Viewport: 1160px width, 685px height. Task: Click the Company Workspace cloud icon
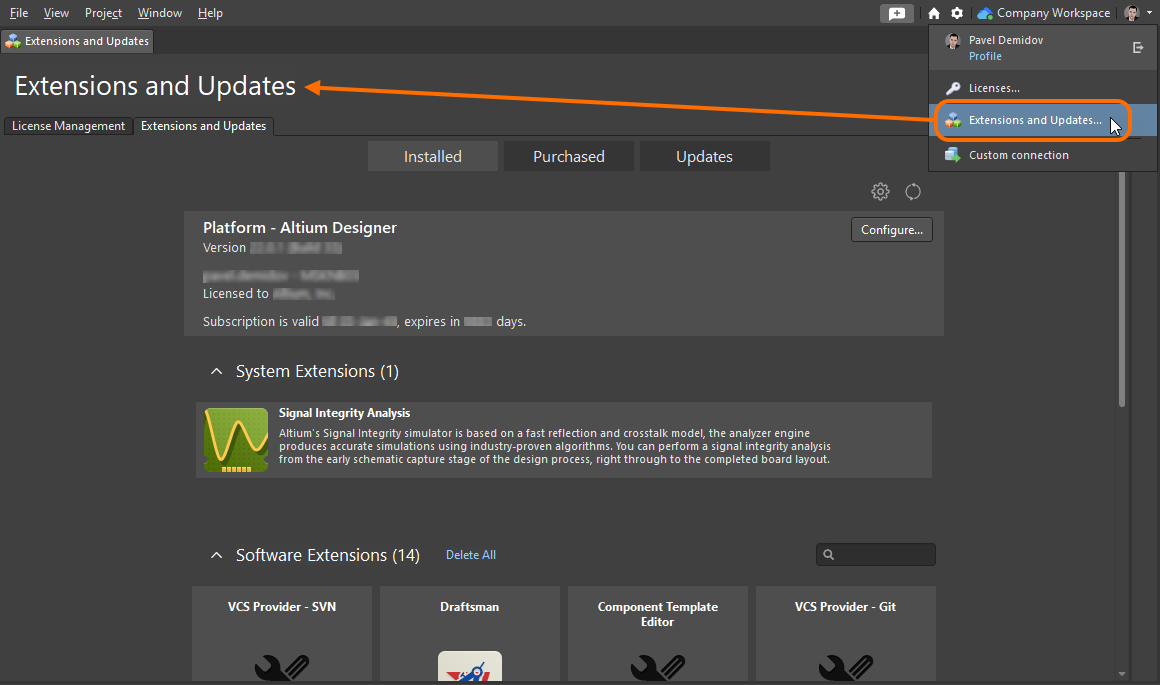pyautogui.click(x=985, y=13)
